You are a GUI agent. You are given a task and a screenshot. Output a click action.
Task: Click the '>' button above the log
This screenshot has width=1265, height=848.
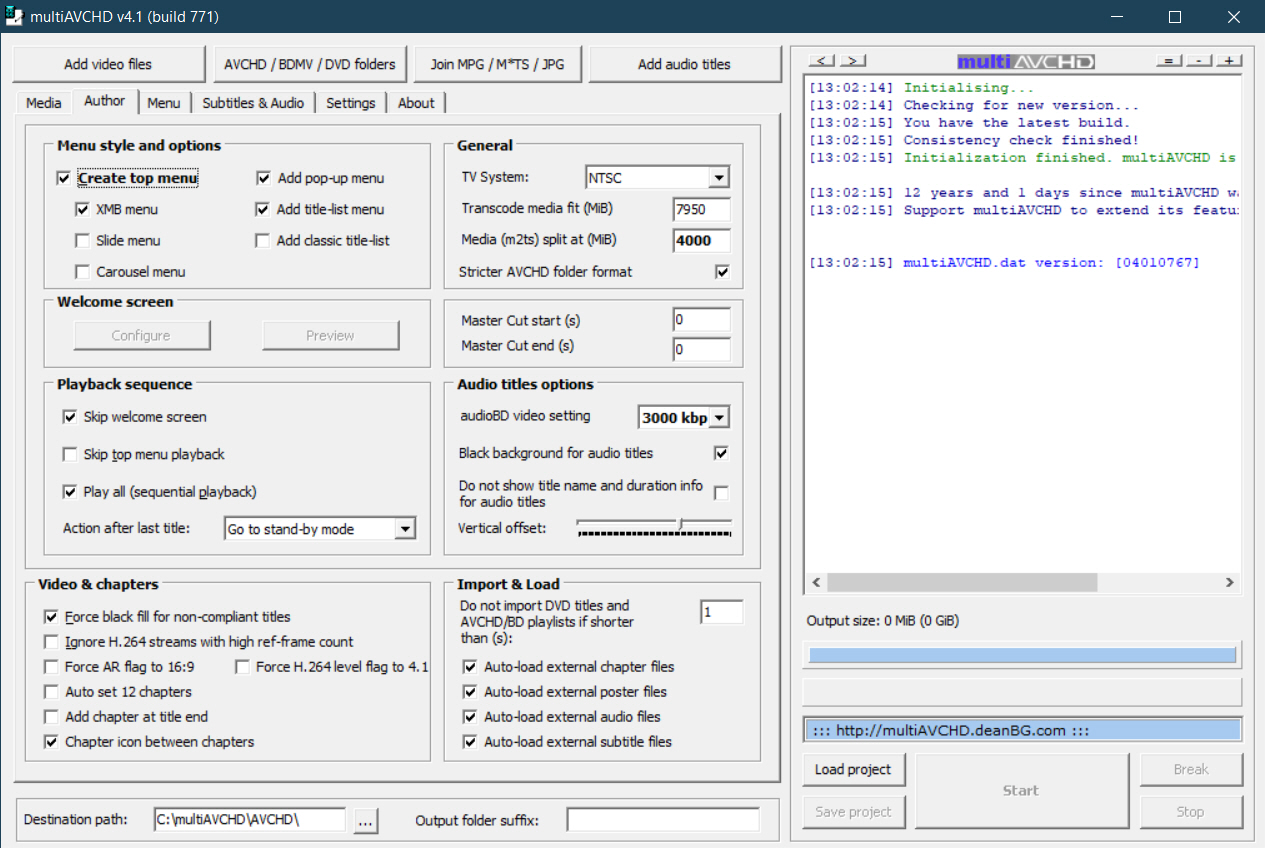click(x=852, y=62)
